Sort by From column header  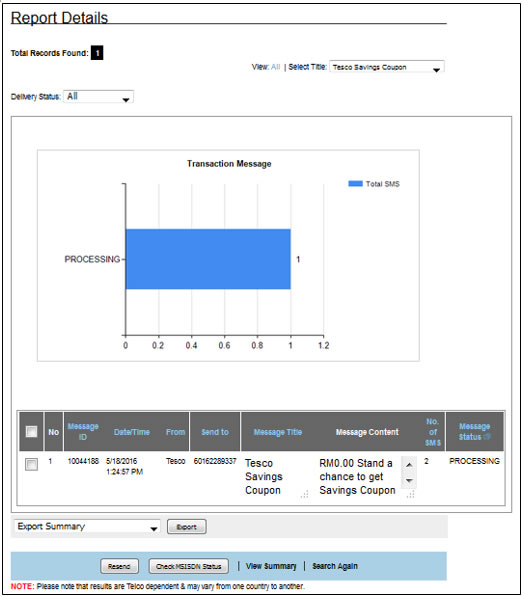coord(175,432)
